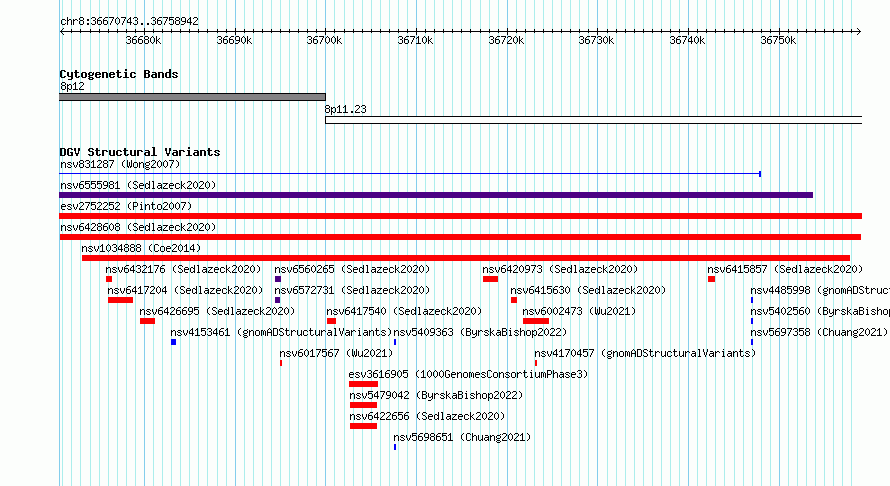890x486 pixels.
Task: Click nsv6017567 (Wu2021) label
Action: [336, 353]
